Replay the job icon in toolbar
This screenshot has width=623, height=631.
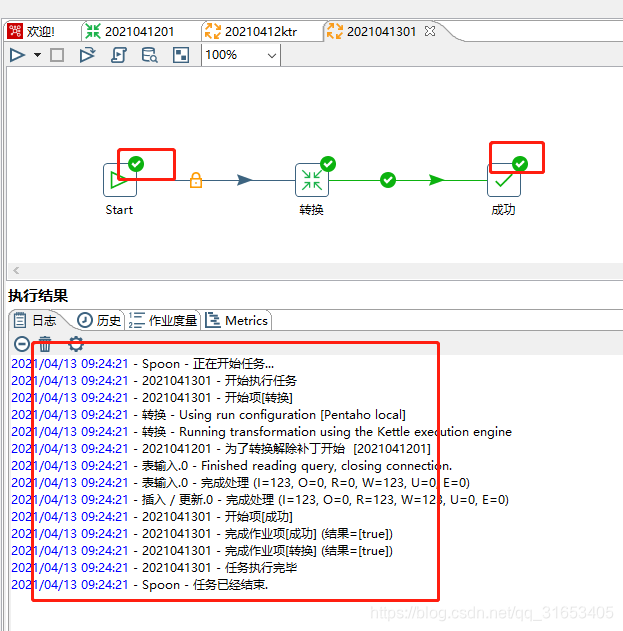point(87,55)
